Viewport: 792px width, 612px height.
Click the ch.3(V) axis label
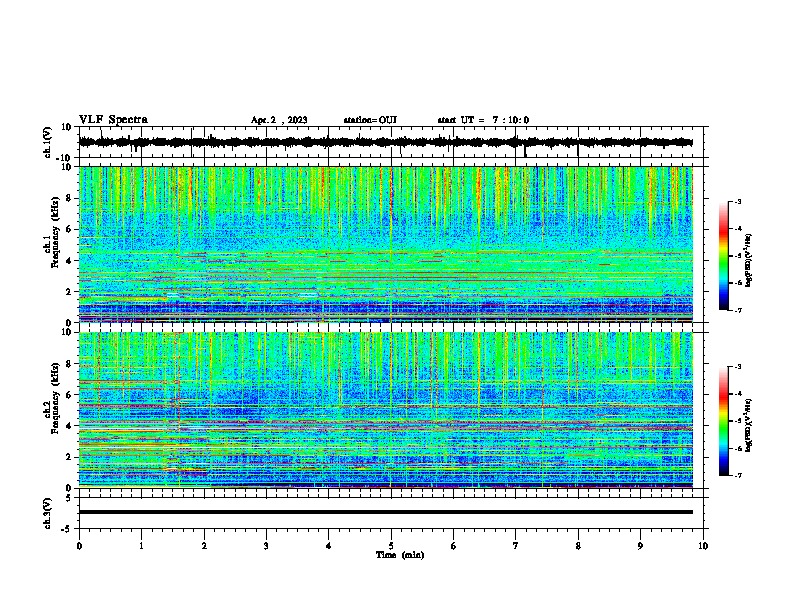pos(48,513)
